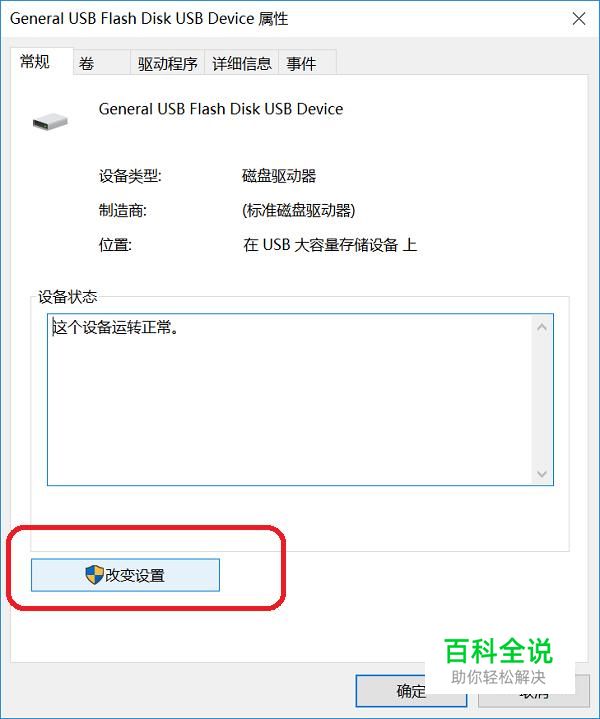Select the 详细信息 tab
The height and width of the screenshot is (719, 600).
242,63
